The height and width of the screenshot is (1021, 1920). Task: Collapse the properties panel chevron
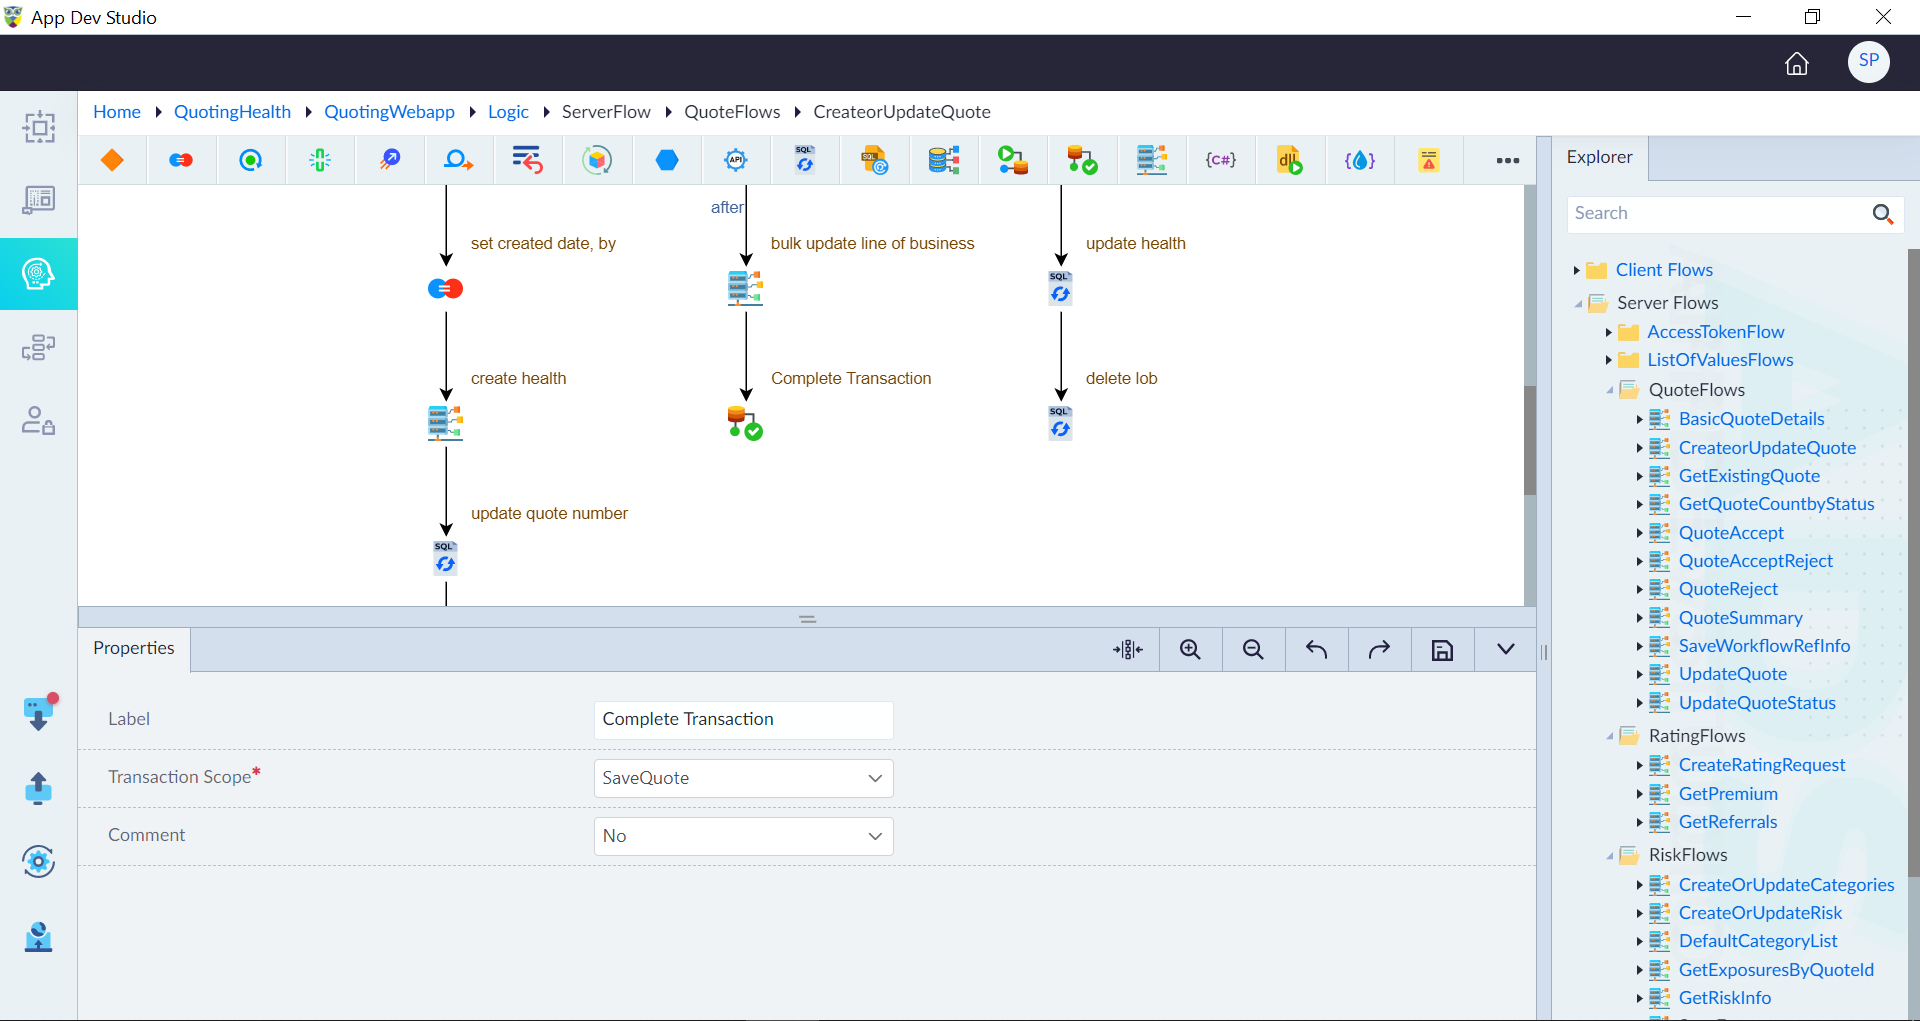pos(1505,650)
